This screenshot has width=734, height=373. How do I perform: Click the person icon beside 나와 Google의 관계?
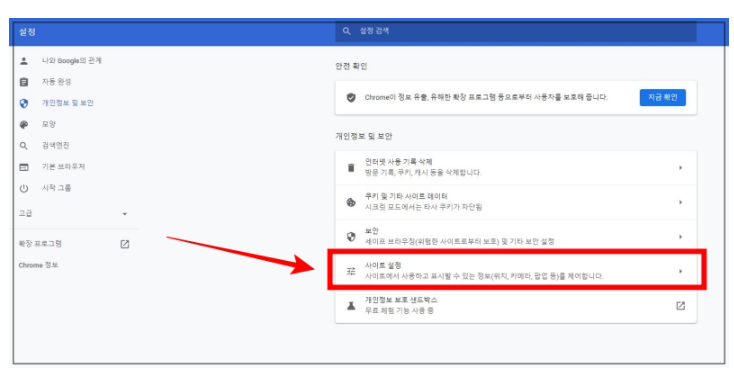(24, 61)
